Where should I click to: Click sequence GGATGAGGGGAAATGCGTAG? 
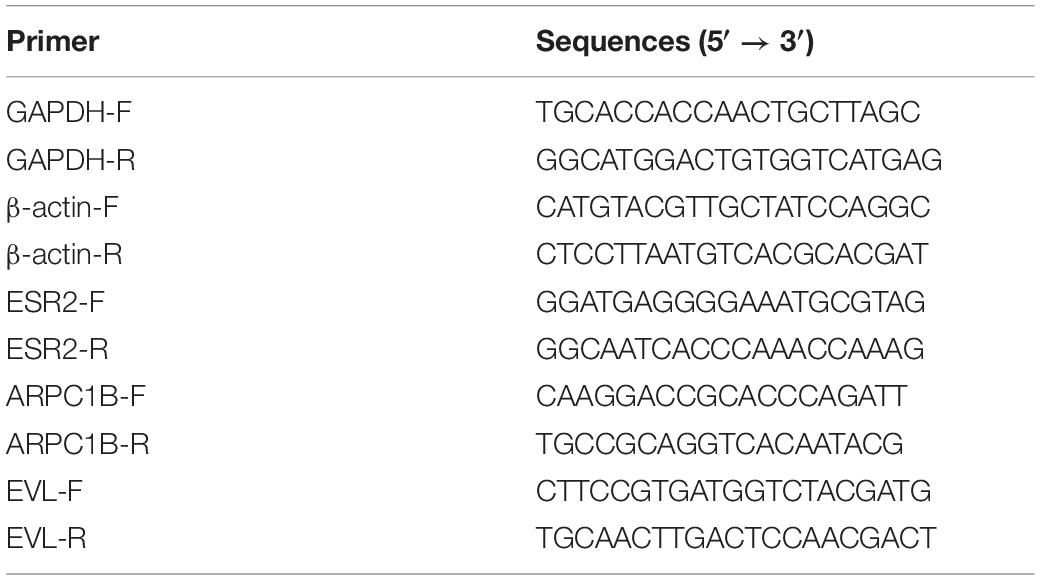(730, 302)
